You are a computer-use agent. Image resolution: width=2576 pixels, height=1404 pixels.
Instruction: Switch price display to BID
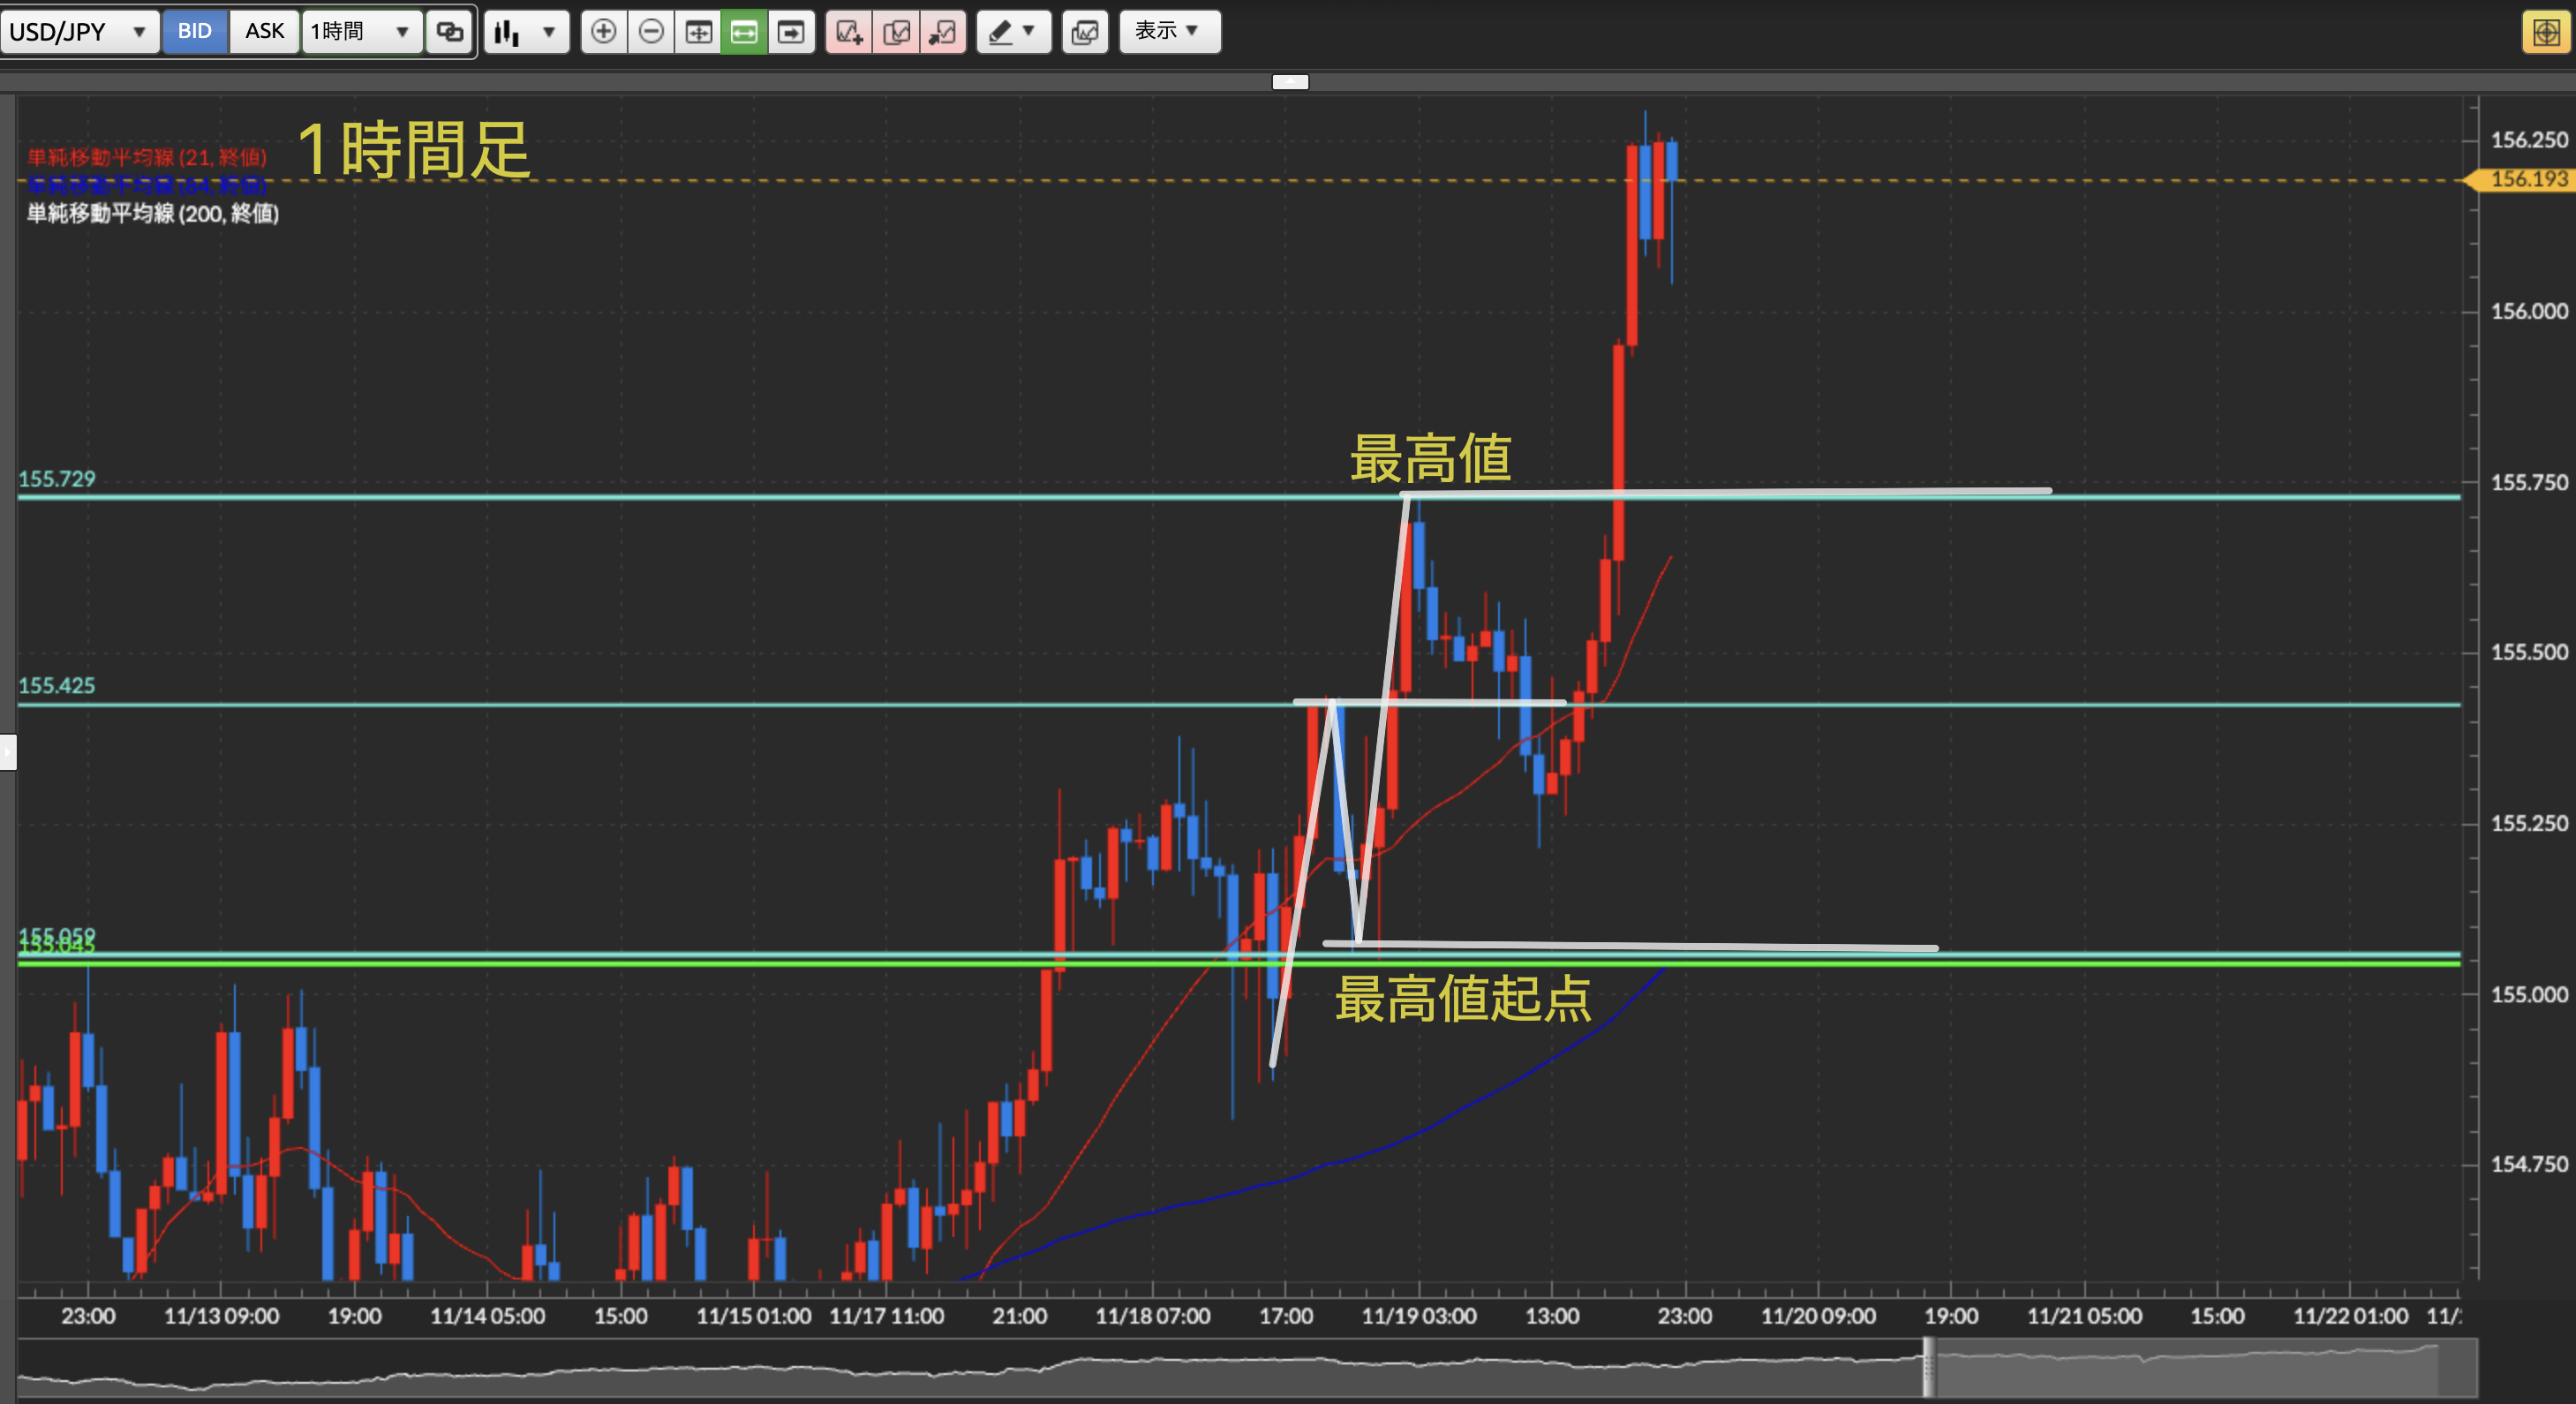[195, 32]
